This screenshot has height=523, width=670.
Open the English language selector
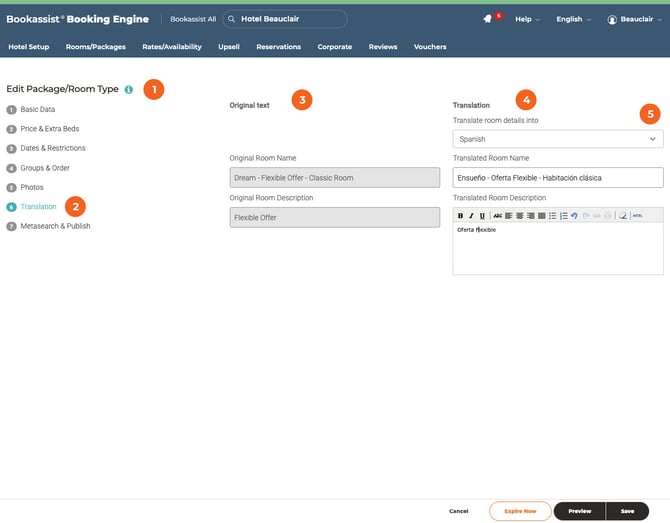[573, 19]
